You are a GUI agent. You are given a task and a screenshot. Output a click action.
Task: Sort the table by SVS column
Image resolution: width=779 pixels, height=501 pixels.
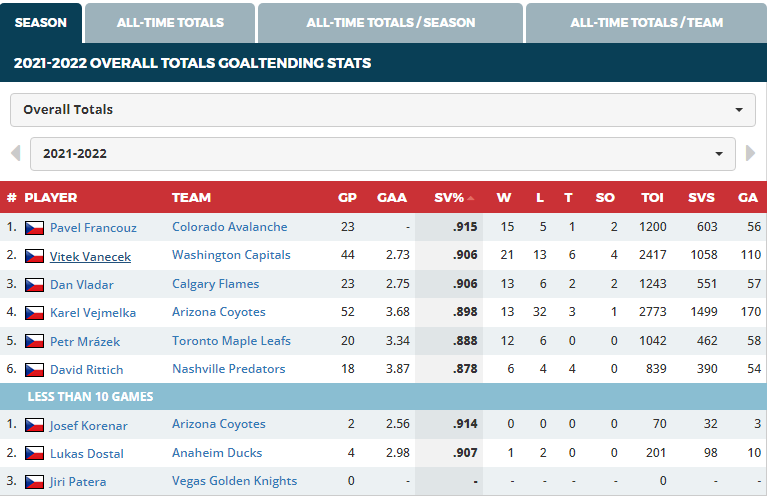[701, 198]
